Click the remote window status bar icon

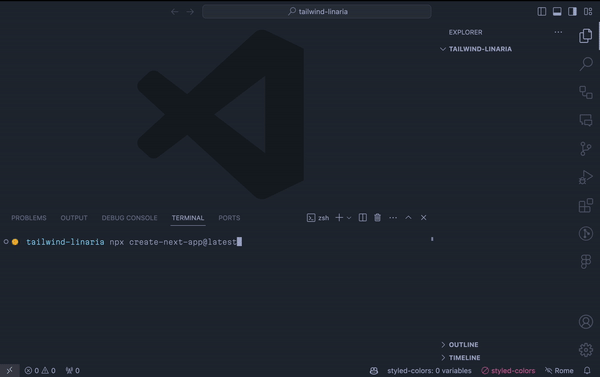click(x=10, y=370)
